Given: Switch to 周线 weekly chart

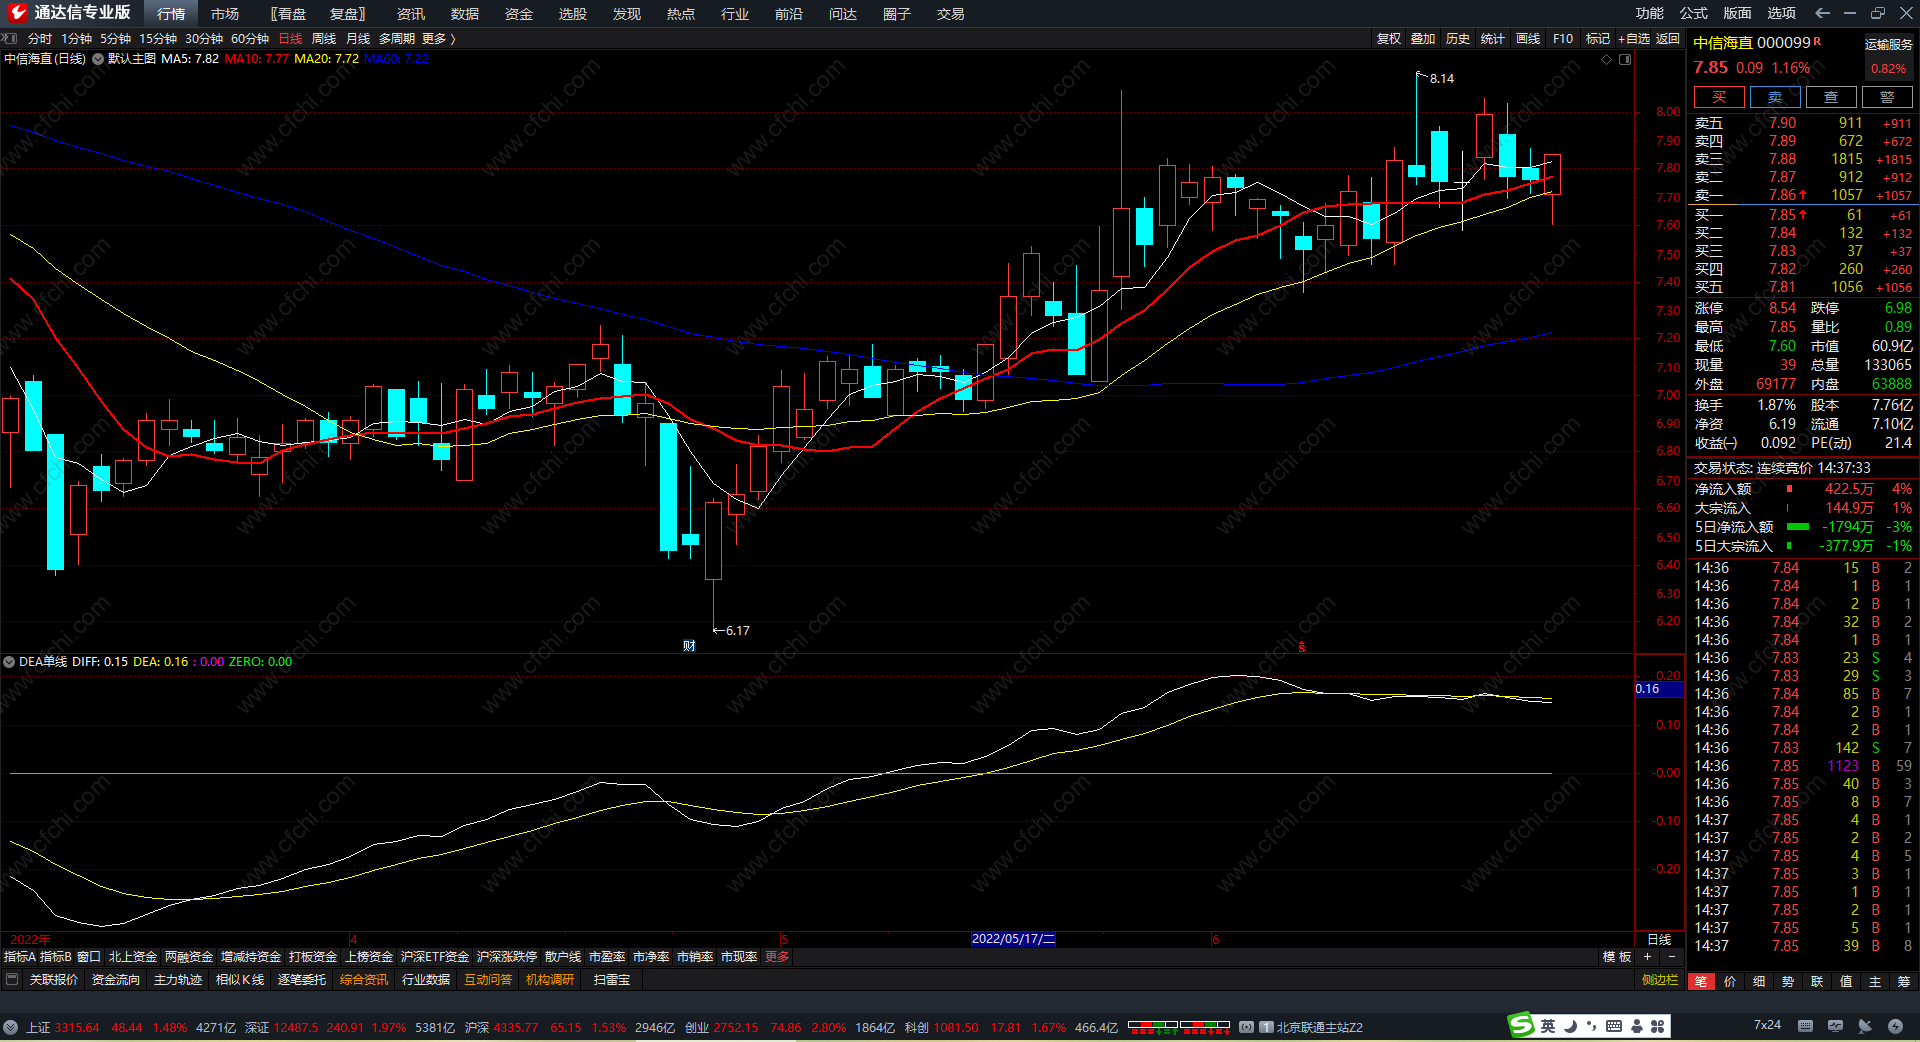Looking at the screenshot, I should 324,38.
